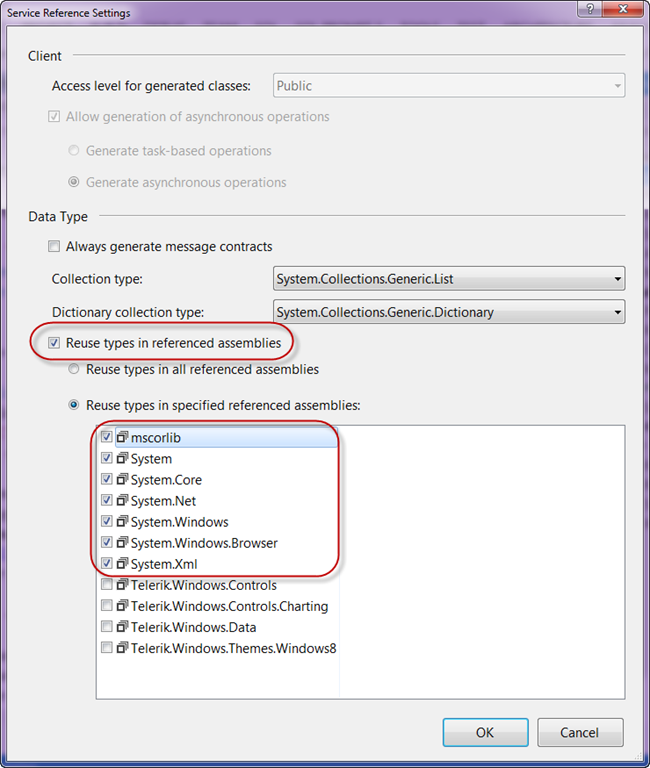Click the assembly icon beside System.Core
650x768 pixels.
(x=123, y=480)
